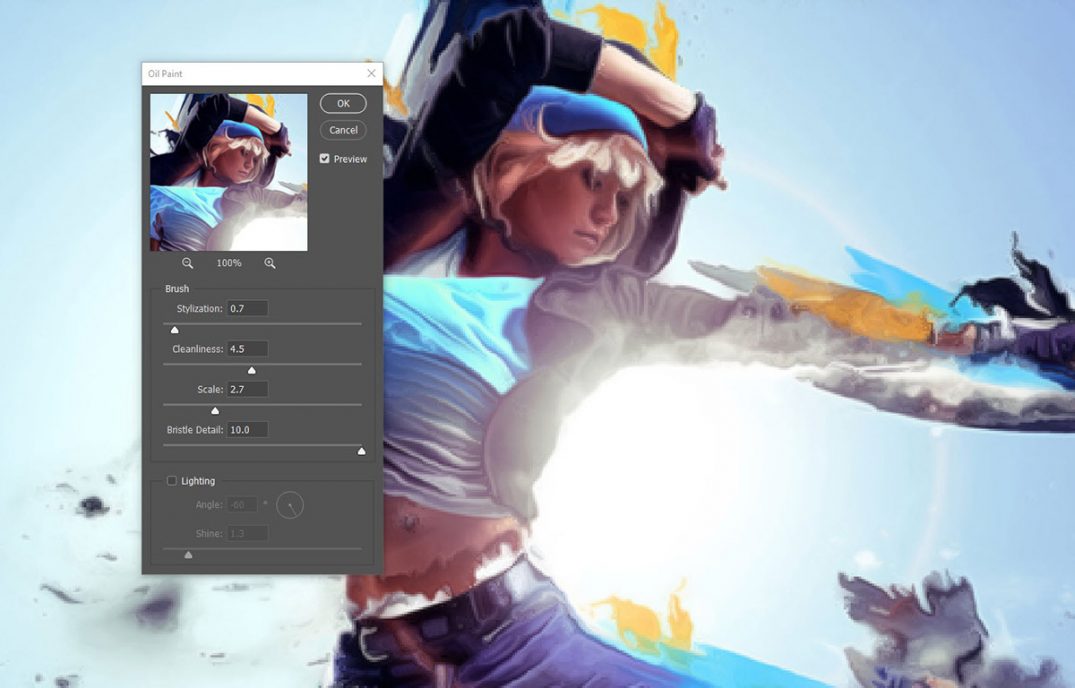The height and width of the screenshot is (688, 1075).
Task: Click the Shine value field
Action: coord(246,533)
